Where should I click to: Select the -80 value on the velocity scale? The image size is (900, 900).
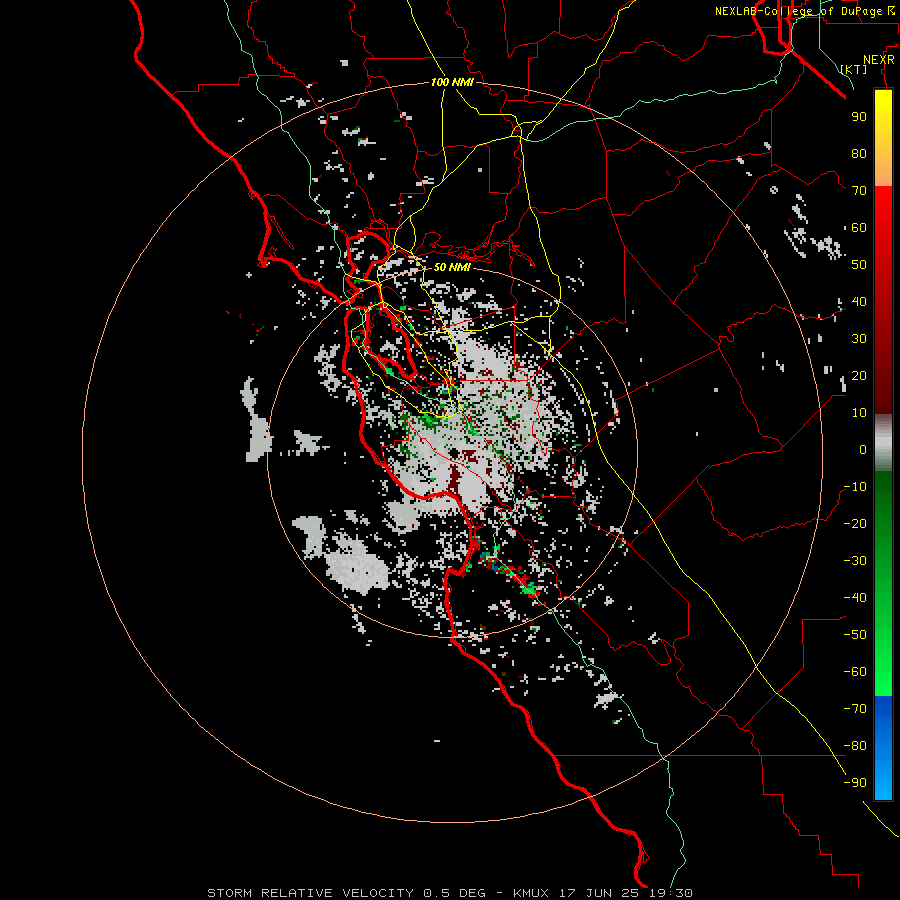(855, 746)
